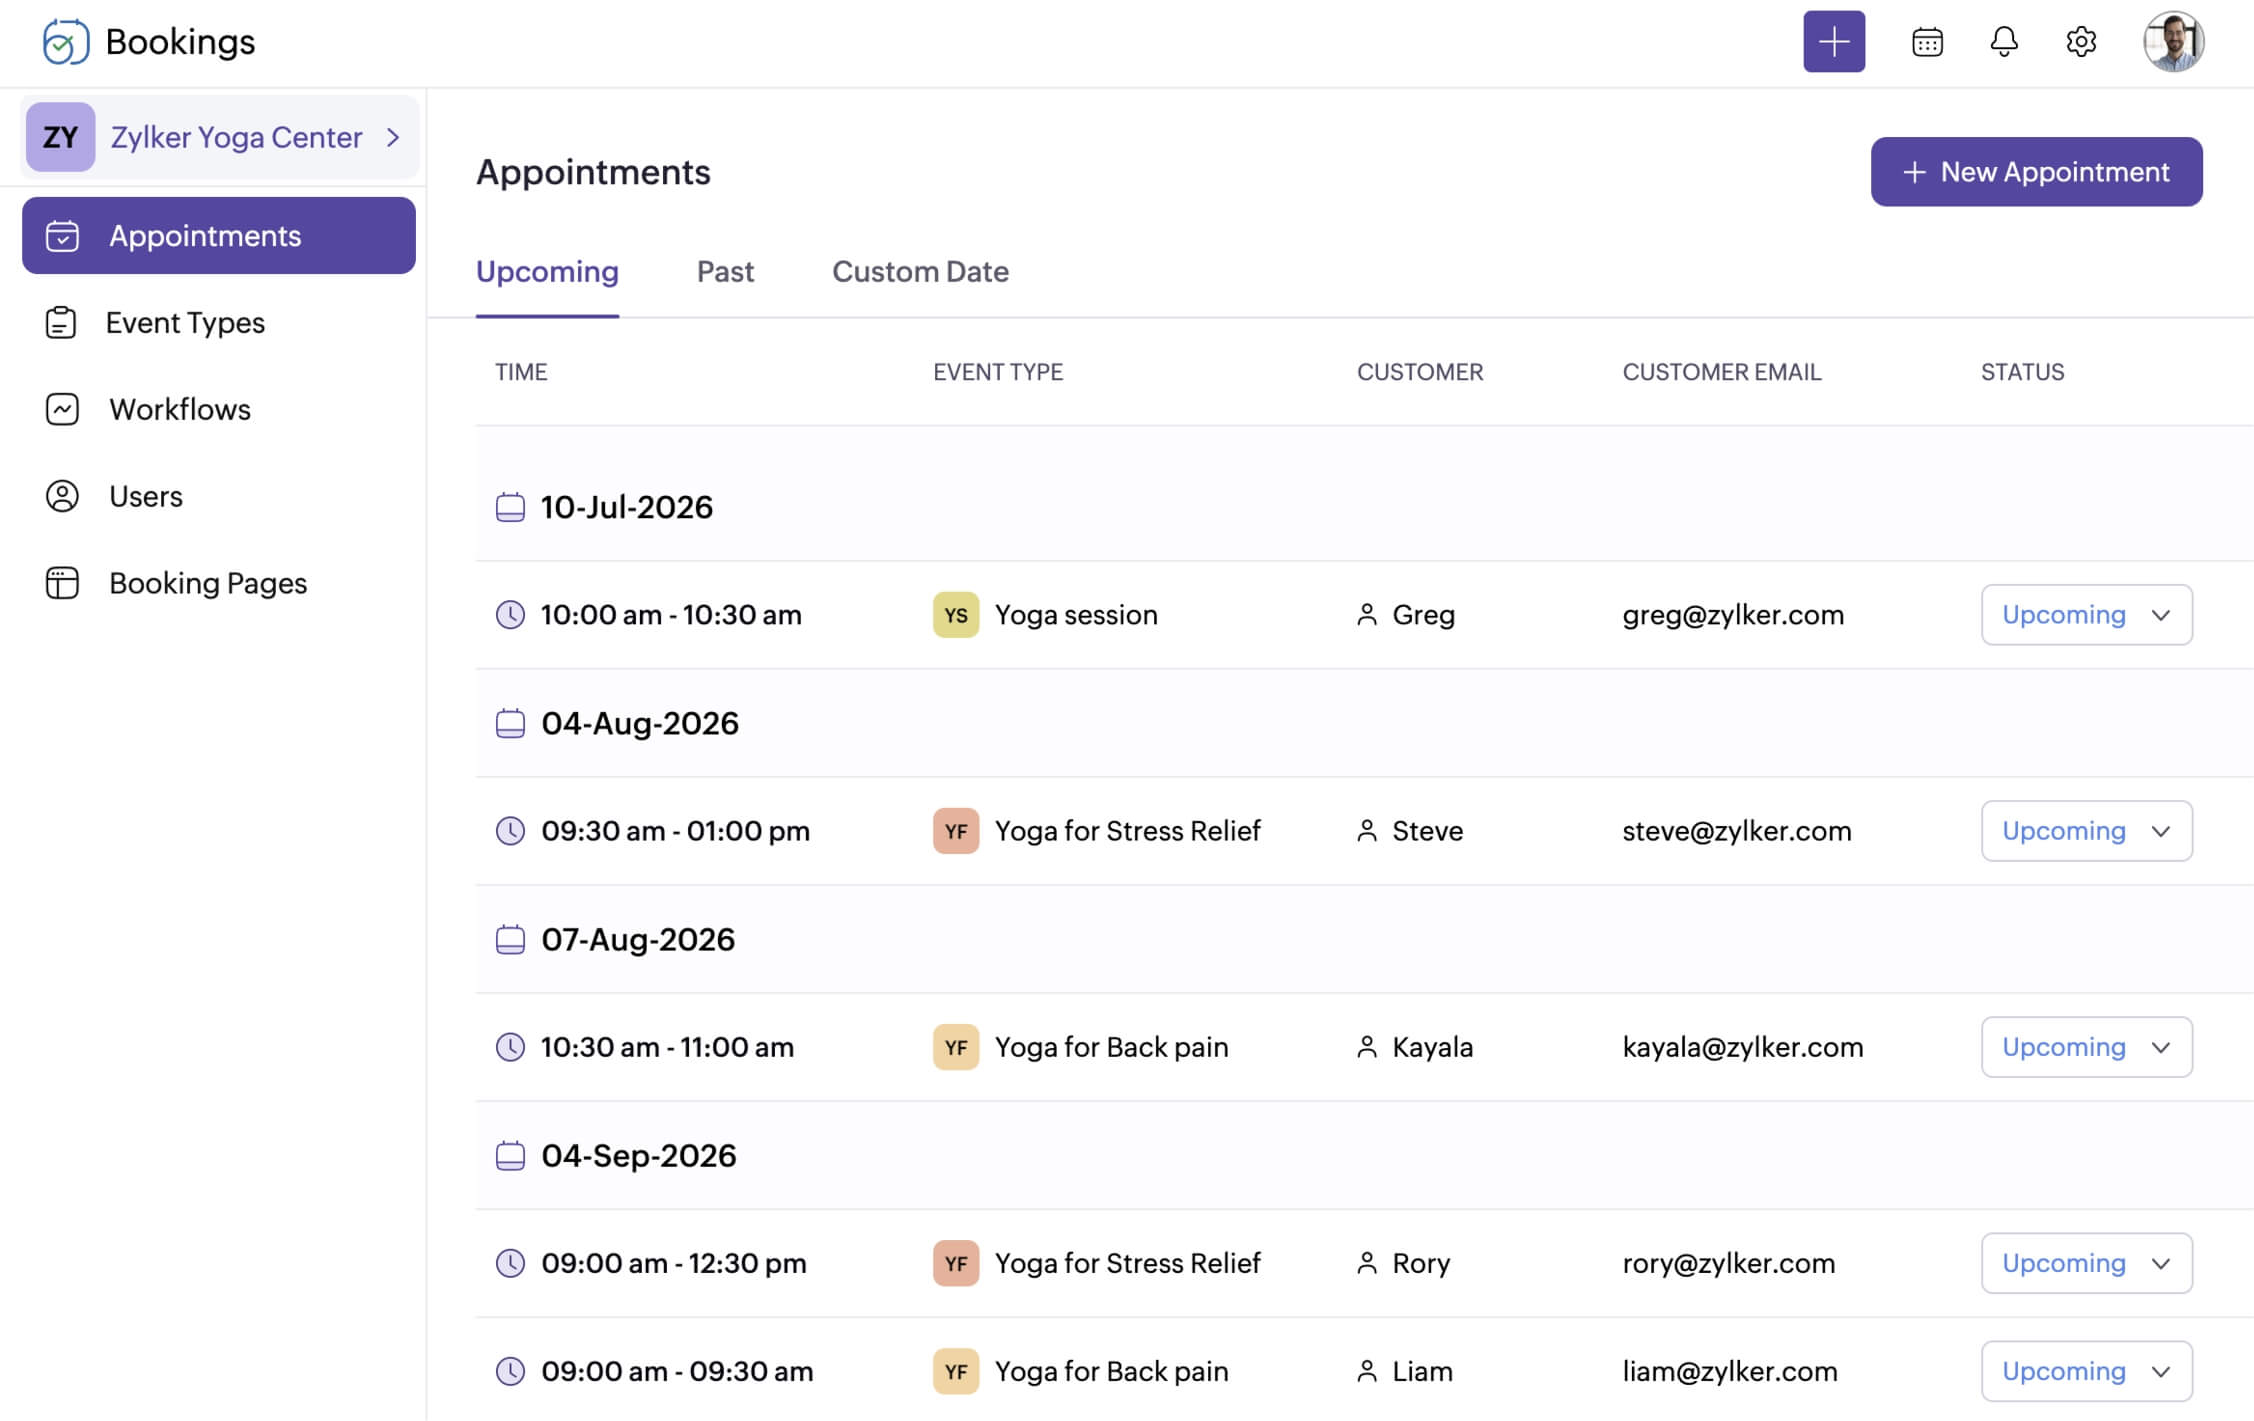The width and height of the screenshot is (2254, 1421).
Task: Change status for Kayala's appointment
Action: click(x=2086, y=1047)
